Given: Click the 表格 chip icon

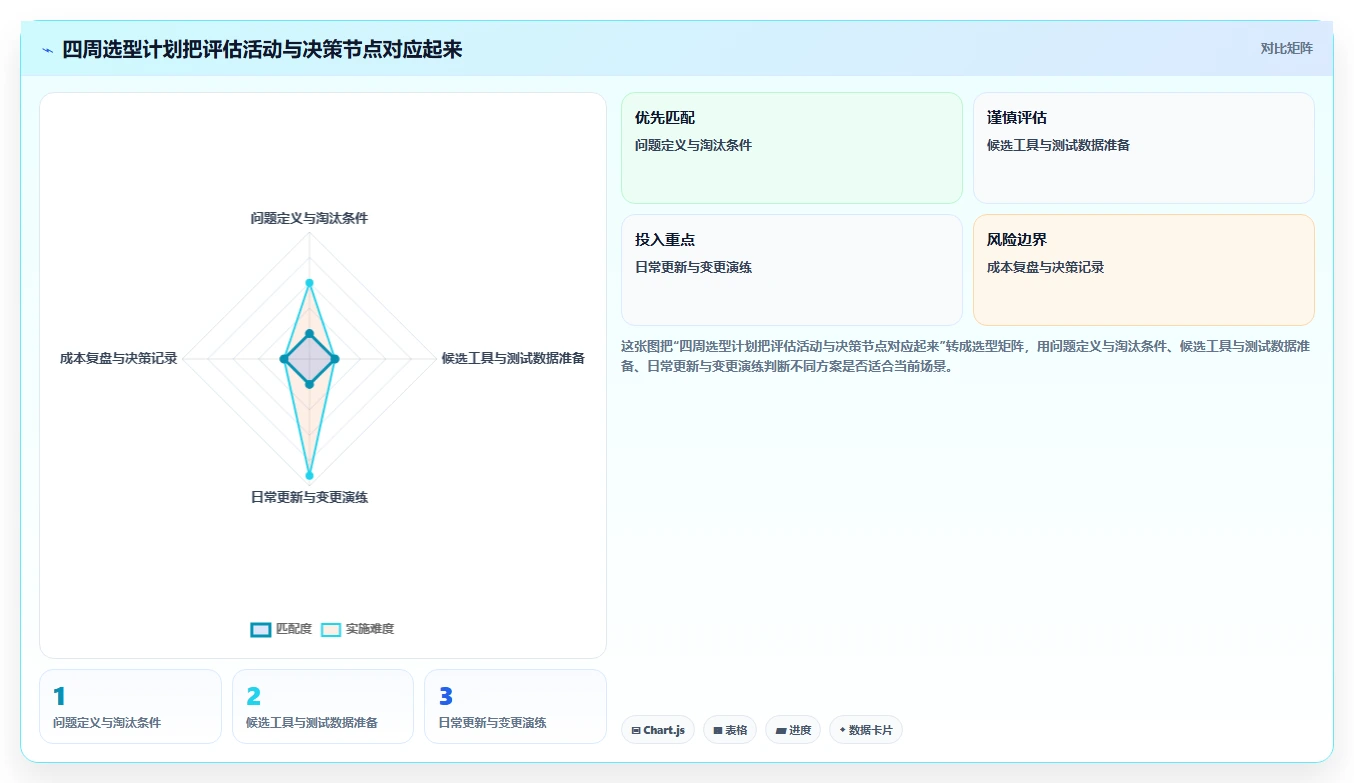Looking at the screenshot, I should click(718, 731).
